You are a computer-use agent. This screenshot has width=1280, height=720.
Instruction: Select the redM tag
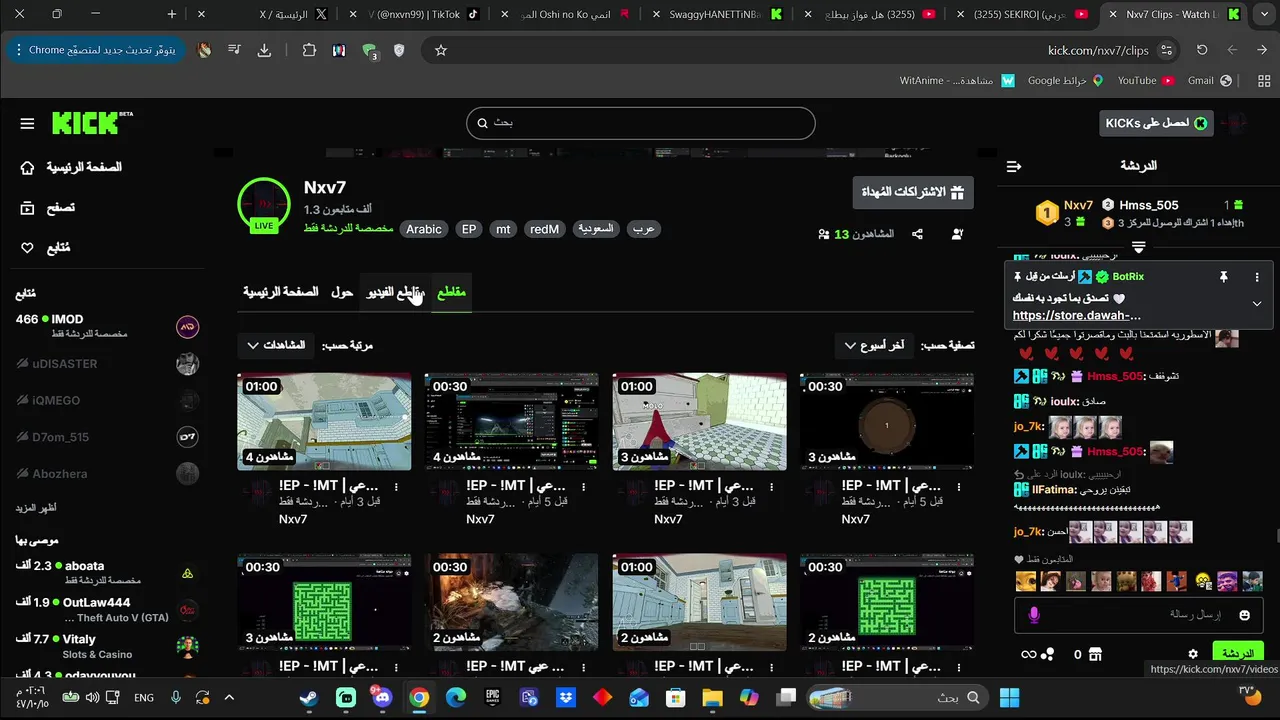(x=544, y=229)
